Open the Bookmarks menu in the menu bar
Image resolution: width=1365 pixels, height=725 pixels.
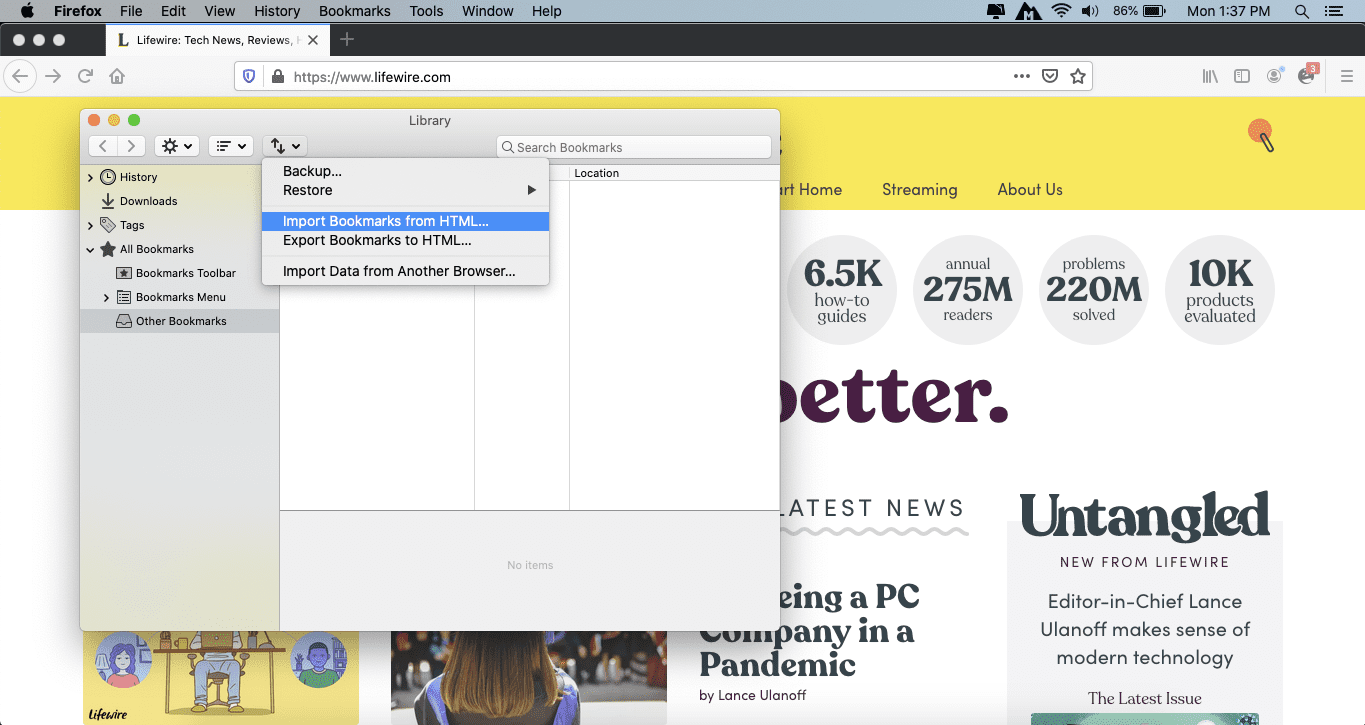[355, 11]
